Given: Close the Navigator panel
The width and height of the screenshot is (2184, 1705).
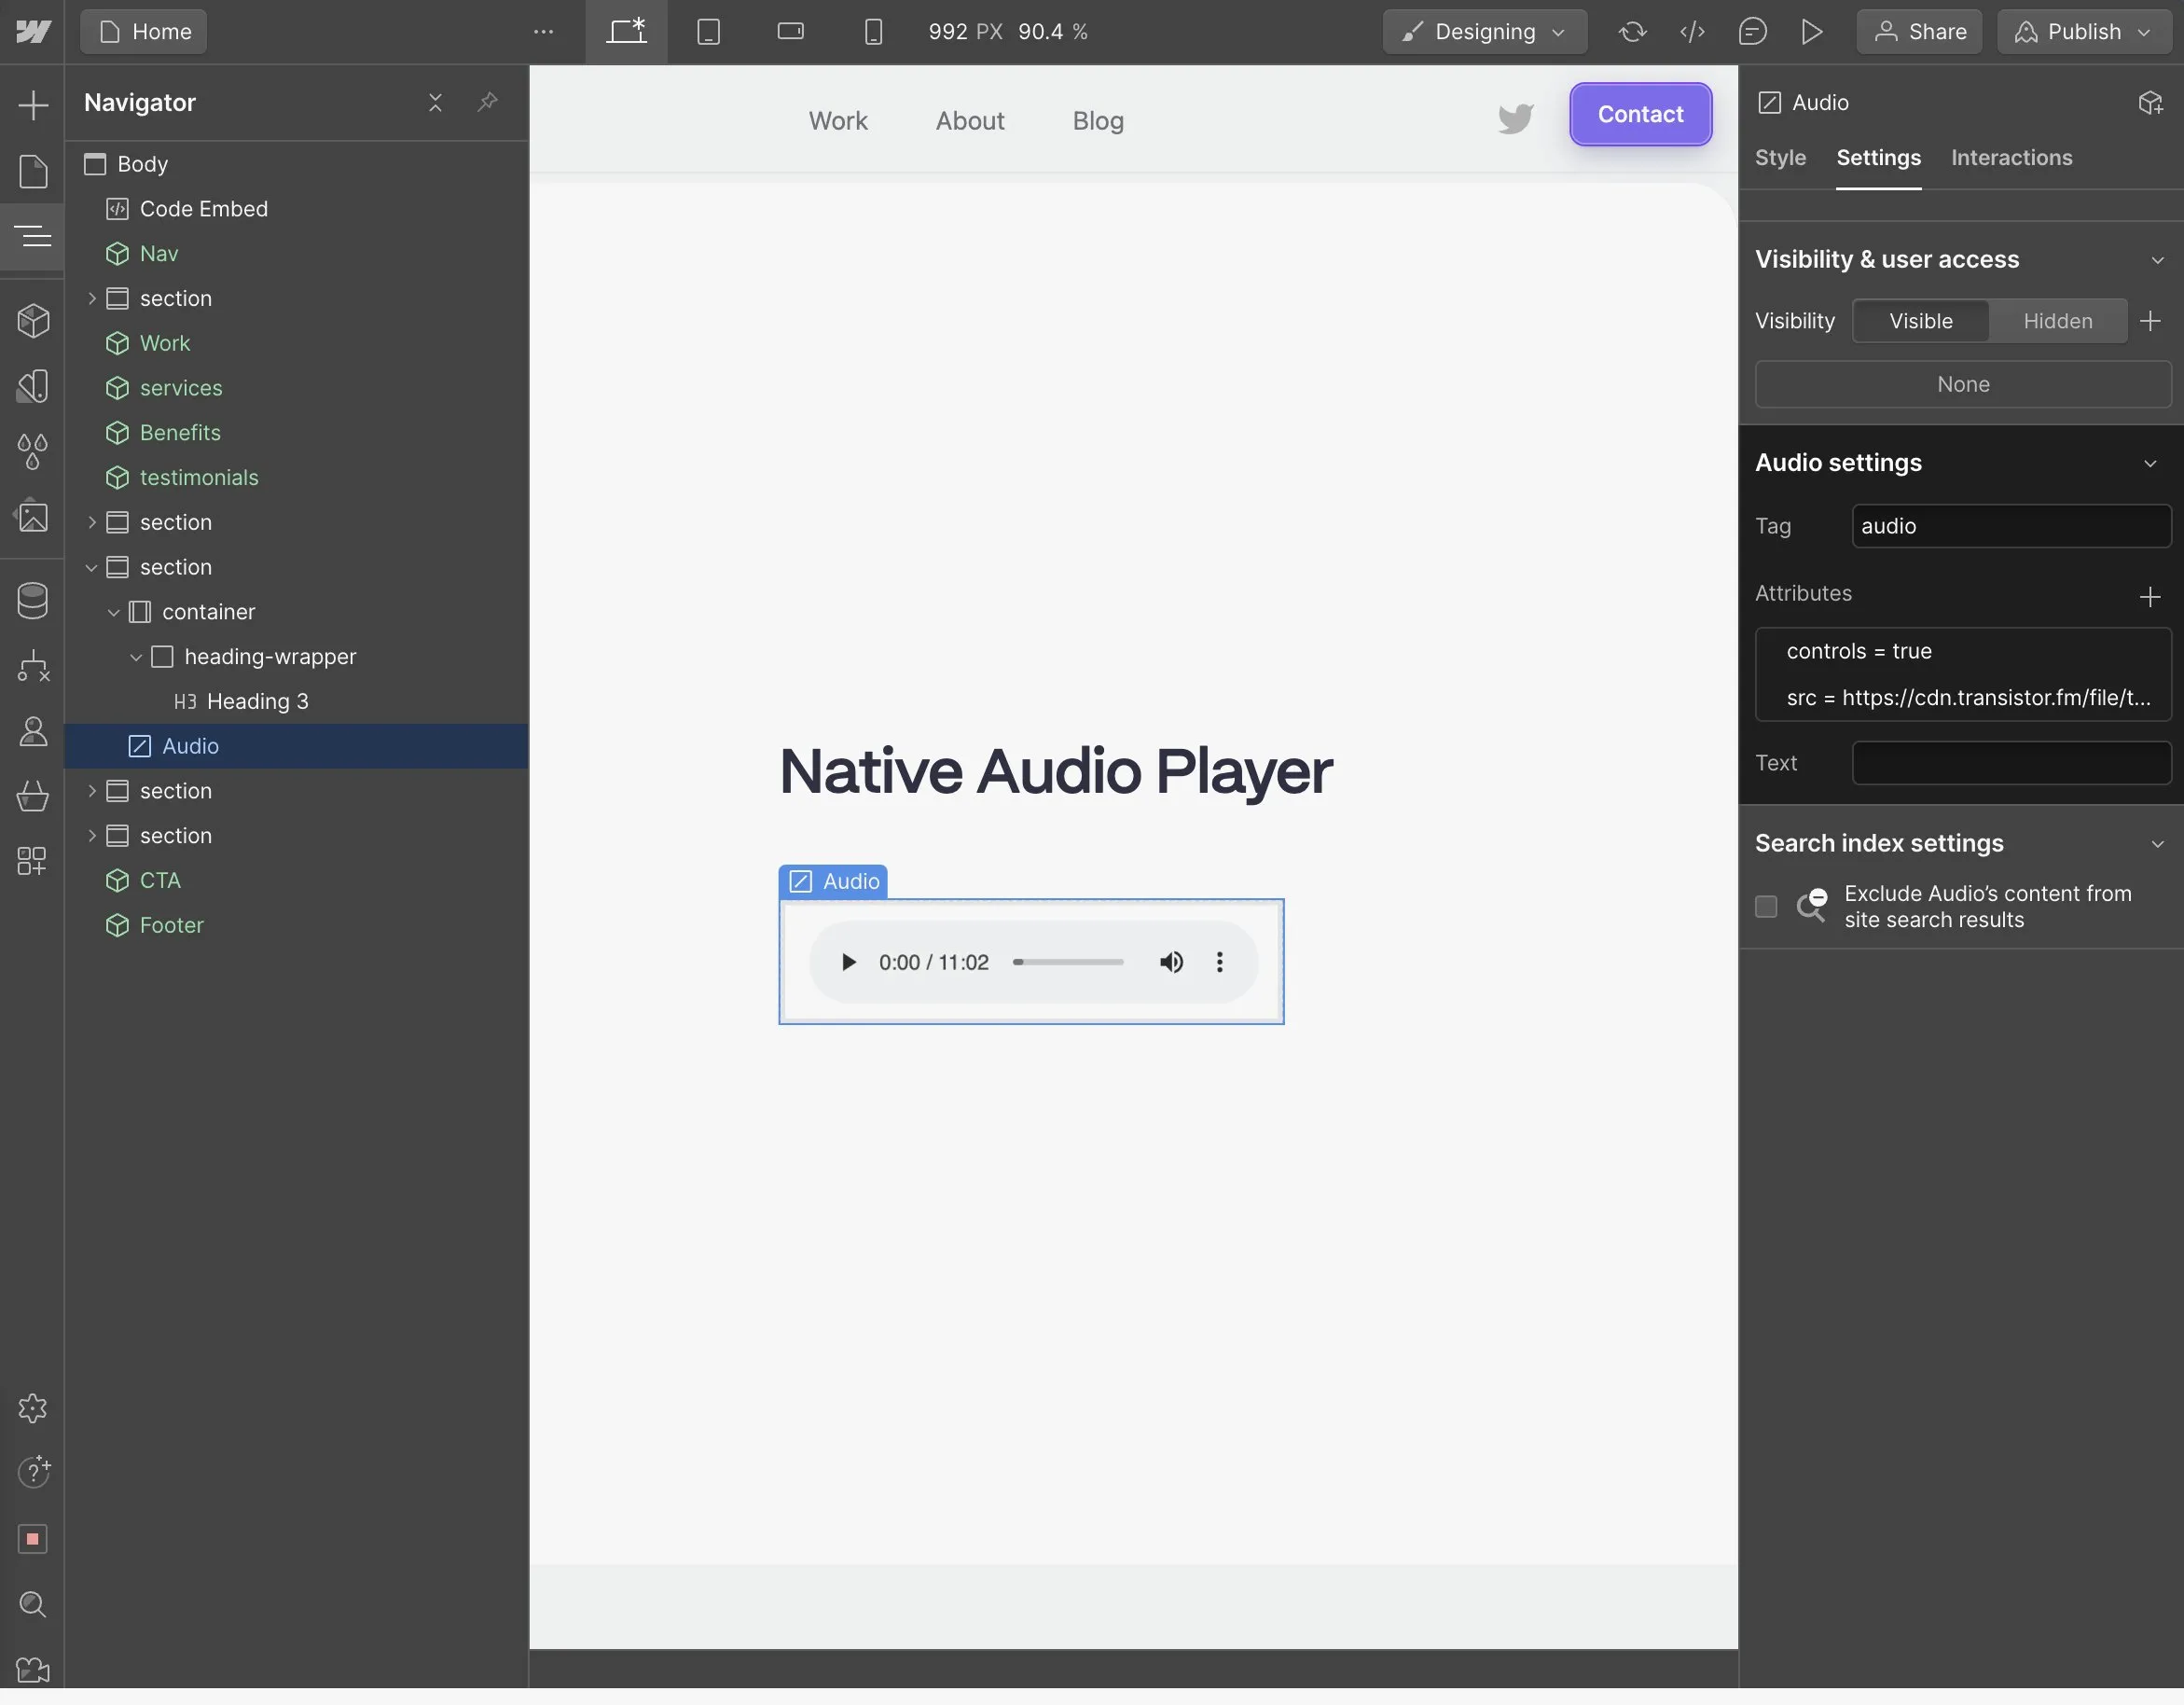Looking at the screenshot, I should (x=435, y=102).
